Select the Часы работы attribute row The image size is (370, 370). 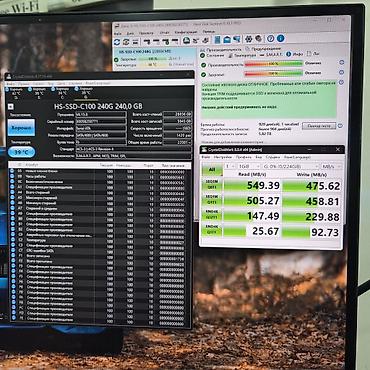click(x=100, y=176)
